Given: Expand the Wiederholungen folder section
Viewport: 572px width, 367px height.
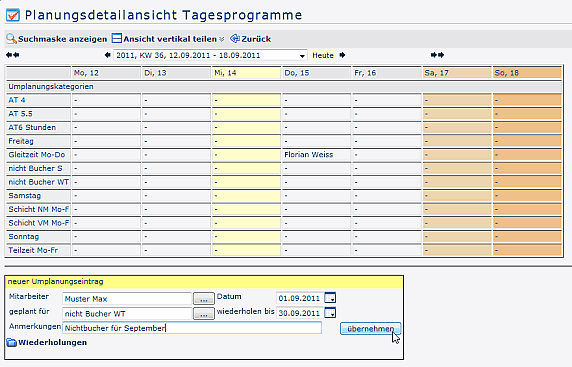Looking at the screenshot, I should 47,343.
